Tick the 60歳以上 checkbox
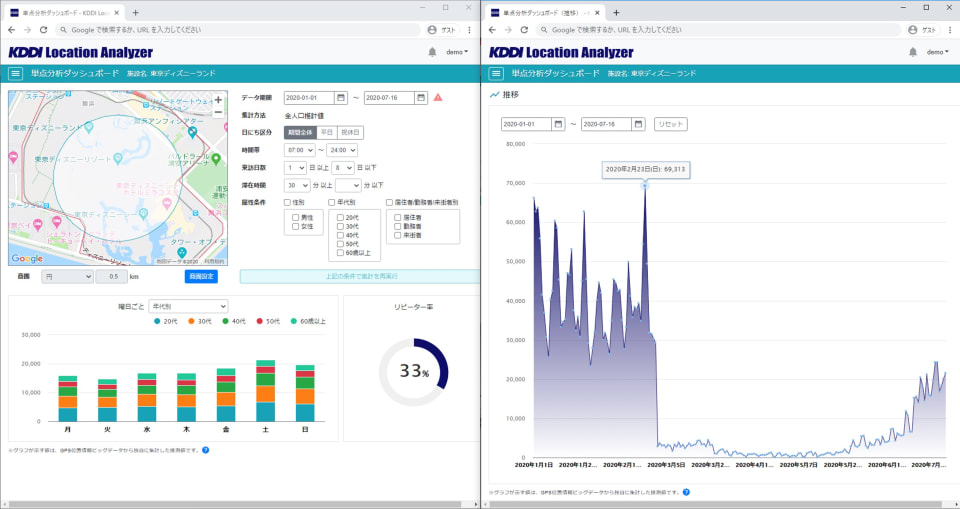Image resolution: width=960 pixels, height=509 pixels. coord(340,253)
